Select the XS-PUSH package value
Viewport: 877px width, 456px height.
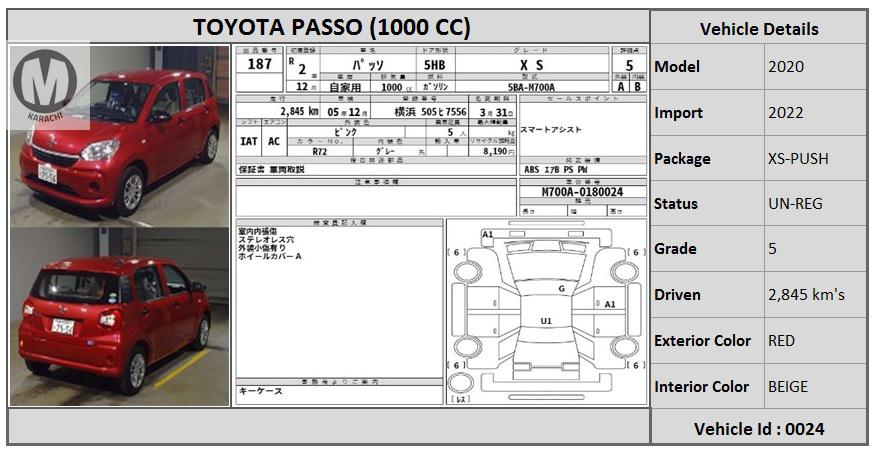coord(798,158)
